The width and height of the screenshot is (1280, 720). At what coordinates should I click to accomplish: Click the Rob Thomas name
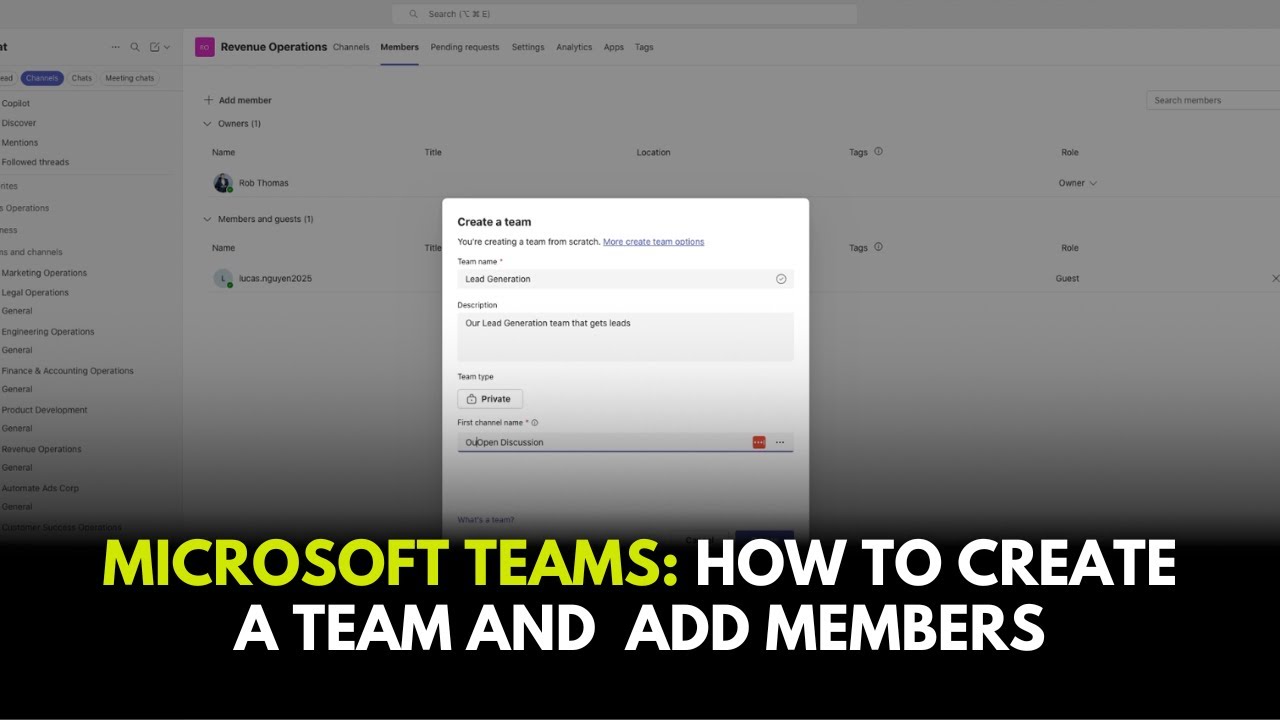click(264, 183)
